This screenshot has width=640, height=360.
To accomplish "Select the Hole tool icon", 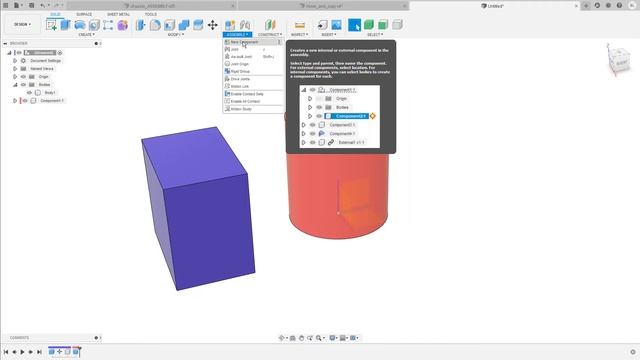I will (x=94, y=25).
